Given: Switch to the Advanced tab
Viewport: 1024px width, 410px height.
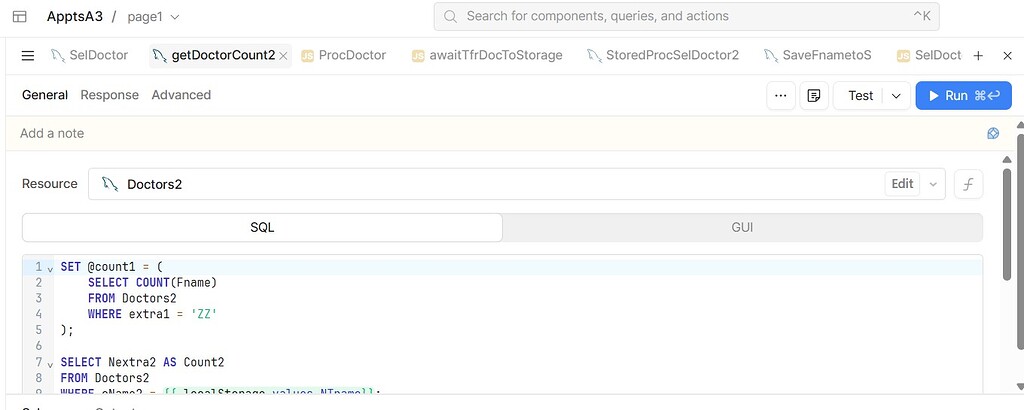Looking at the screenshot, I should [x=181, y=95].
